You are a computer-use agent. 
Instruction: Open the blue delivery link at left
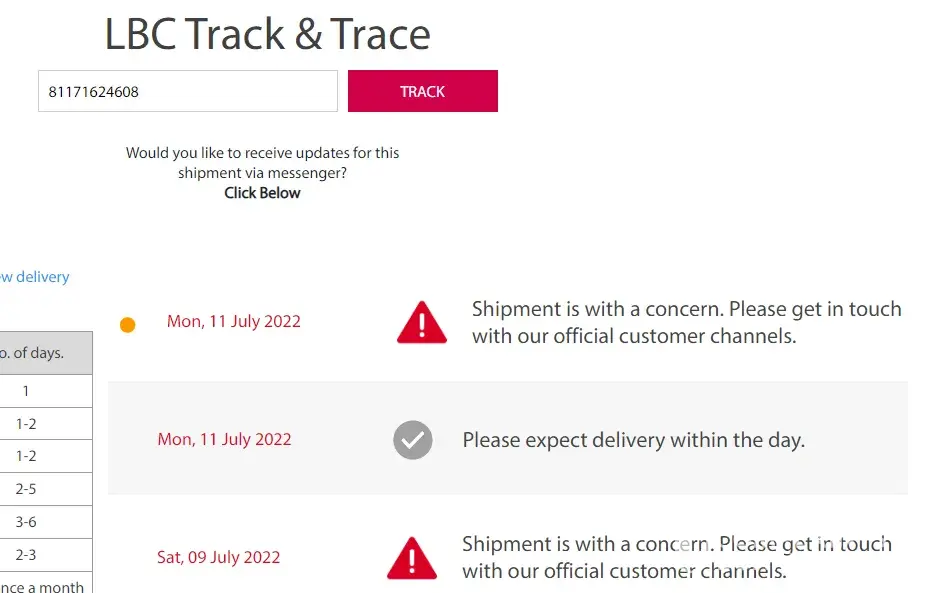tap(35, 277)
